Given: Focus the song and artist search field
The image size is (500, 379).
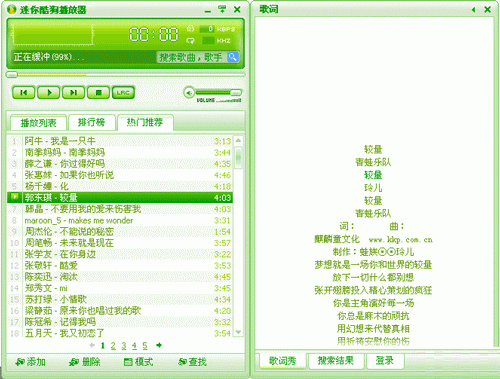Looking at the screenshot, I should (x=192, y=57).
